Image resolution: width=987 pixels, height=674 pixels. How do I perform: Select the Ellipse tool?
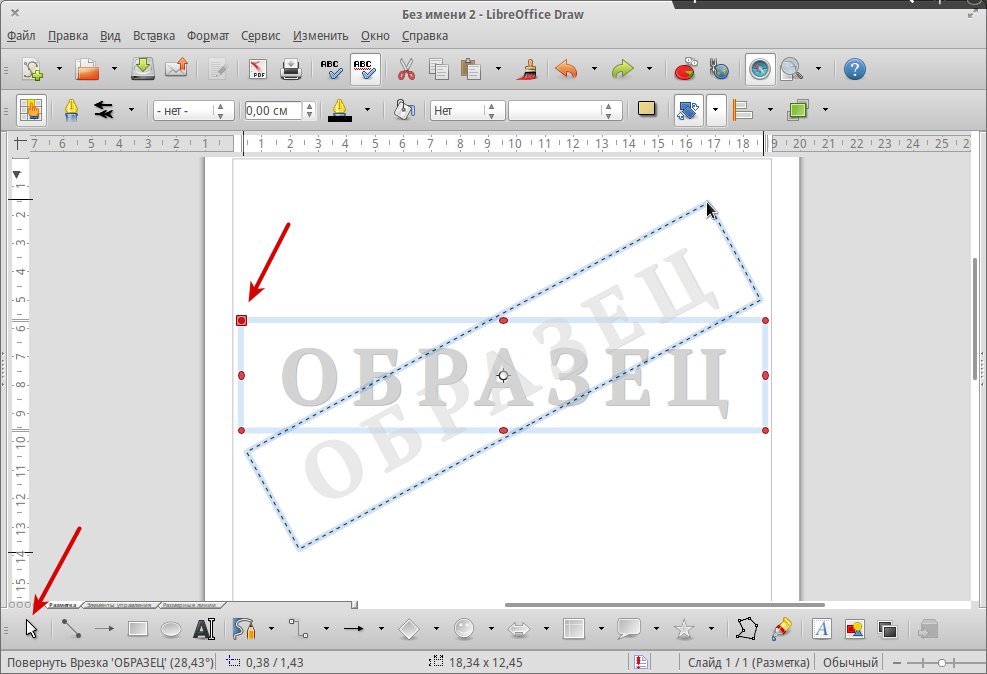[x=171, y=629]
